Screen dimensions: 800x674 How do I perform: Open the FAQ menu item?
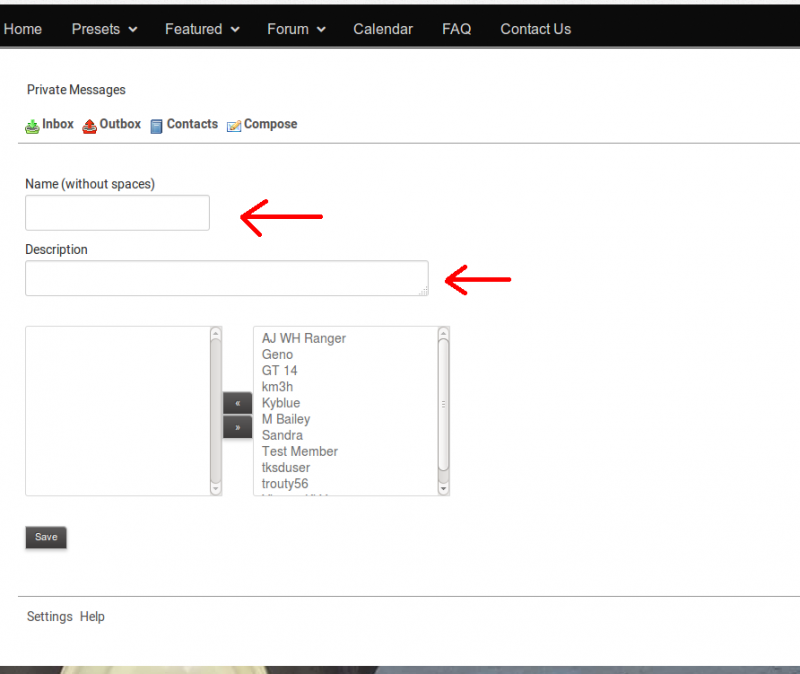click(x=456, y=29)
